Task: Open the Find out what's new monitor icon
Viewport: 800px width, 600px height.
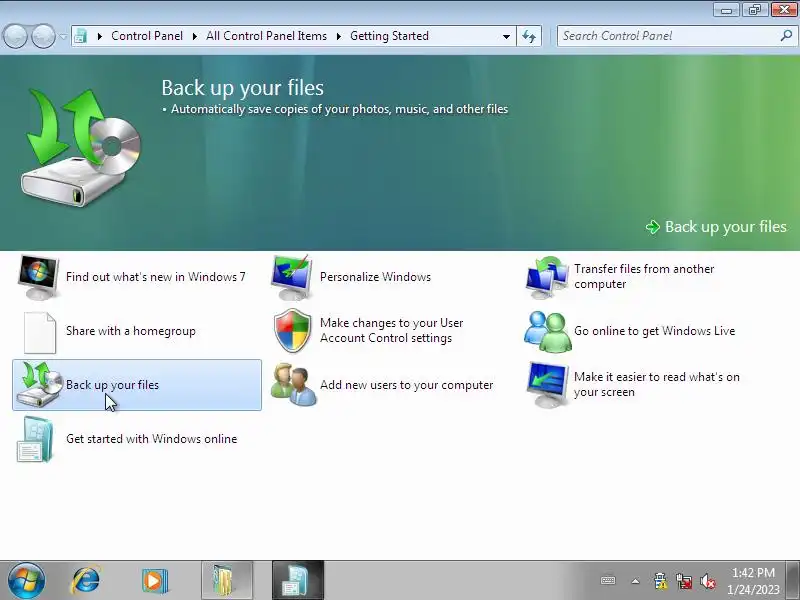Action: (x=38, y=277)
